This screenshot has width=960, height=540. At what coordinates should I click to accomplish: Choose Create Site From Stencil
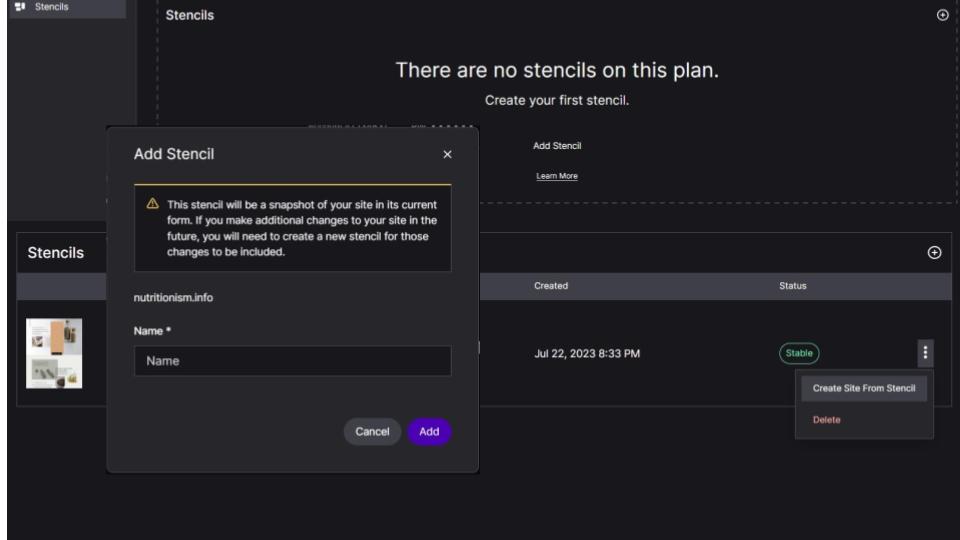coord(864,388)
